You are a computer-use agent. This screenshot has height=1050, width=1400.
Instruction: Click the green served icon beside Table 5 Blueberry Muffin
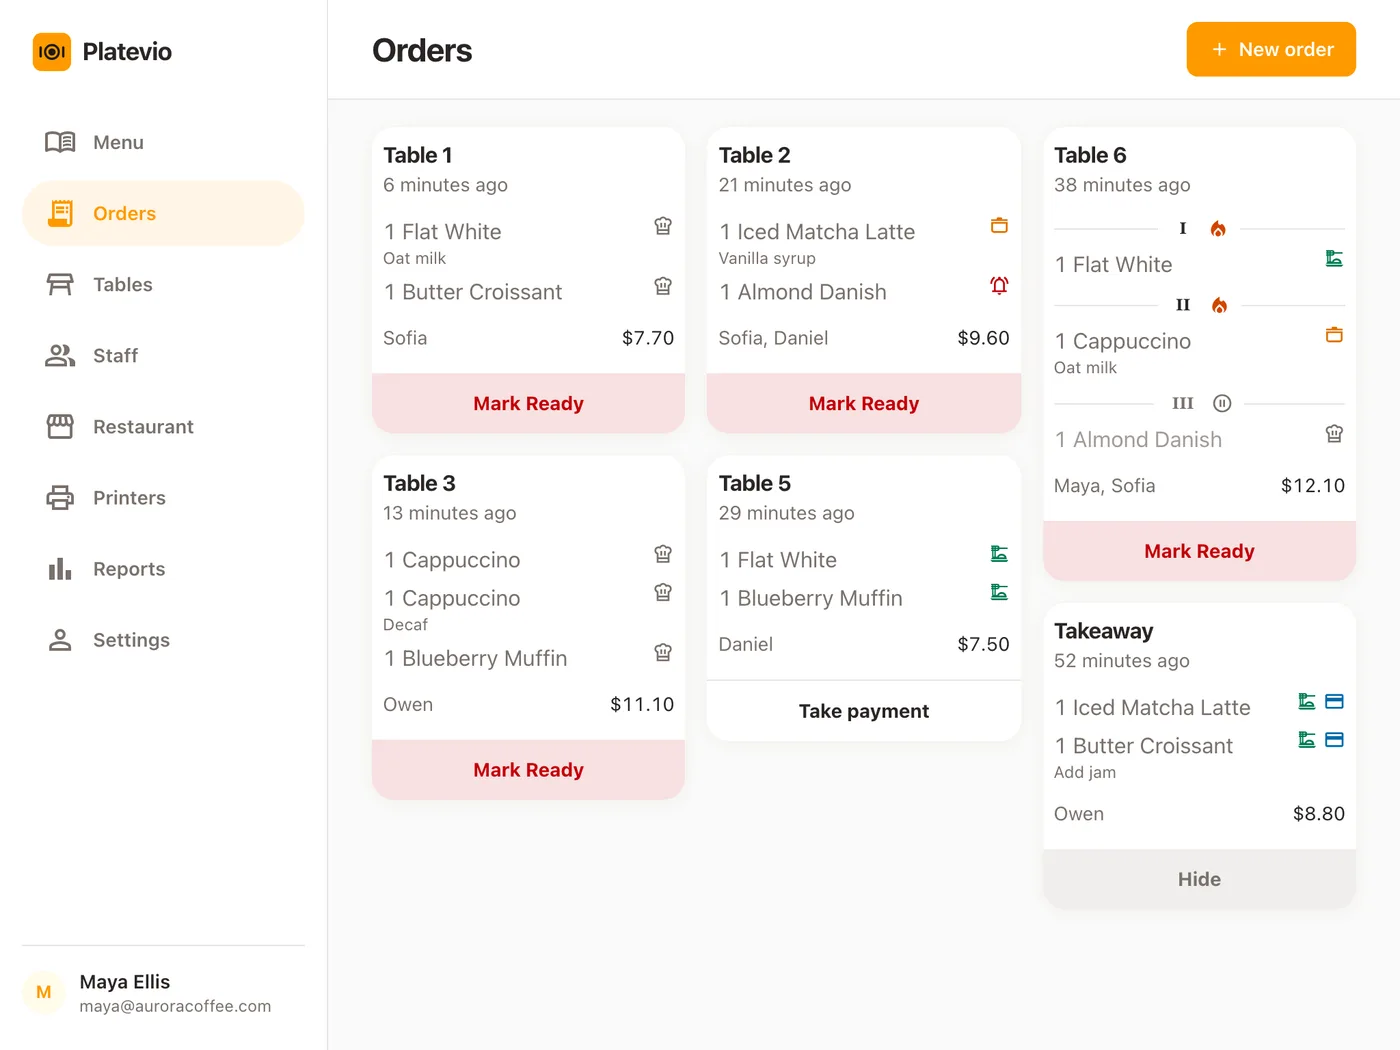pos(999,592)
